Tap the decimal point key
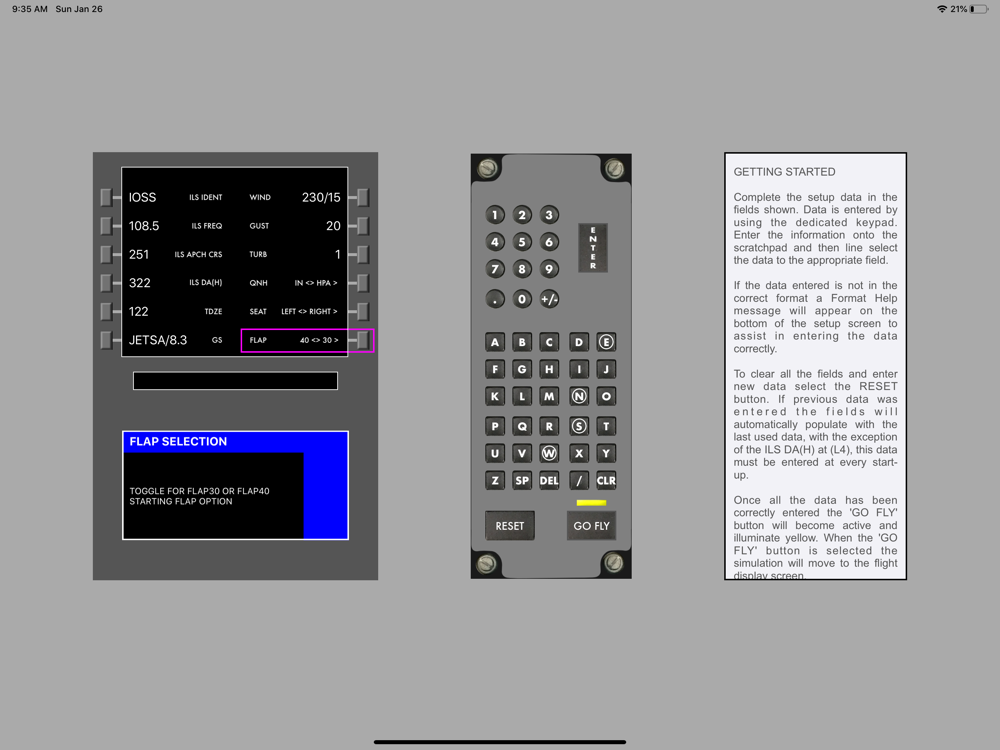1000x750 pixels. pyautogui.click(x=495, y=299)
